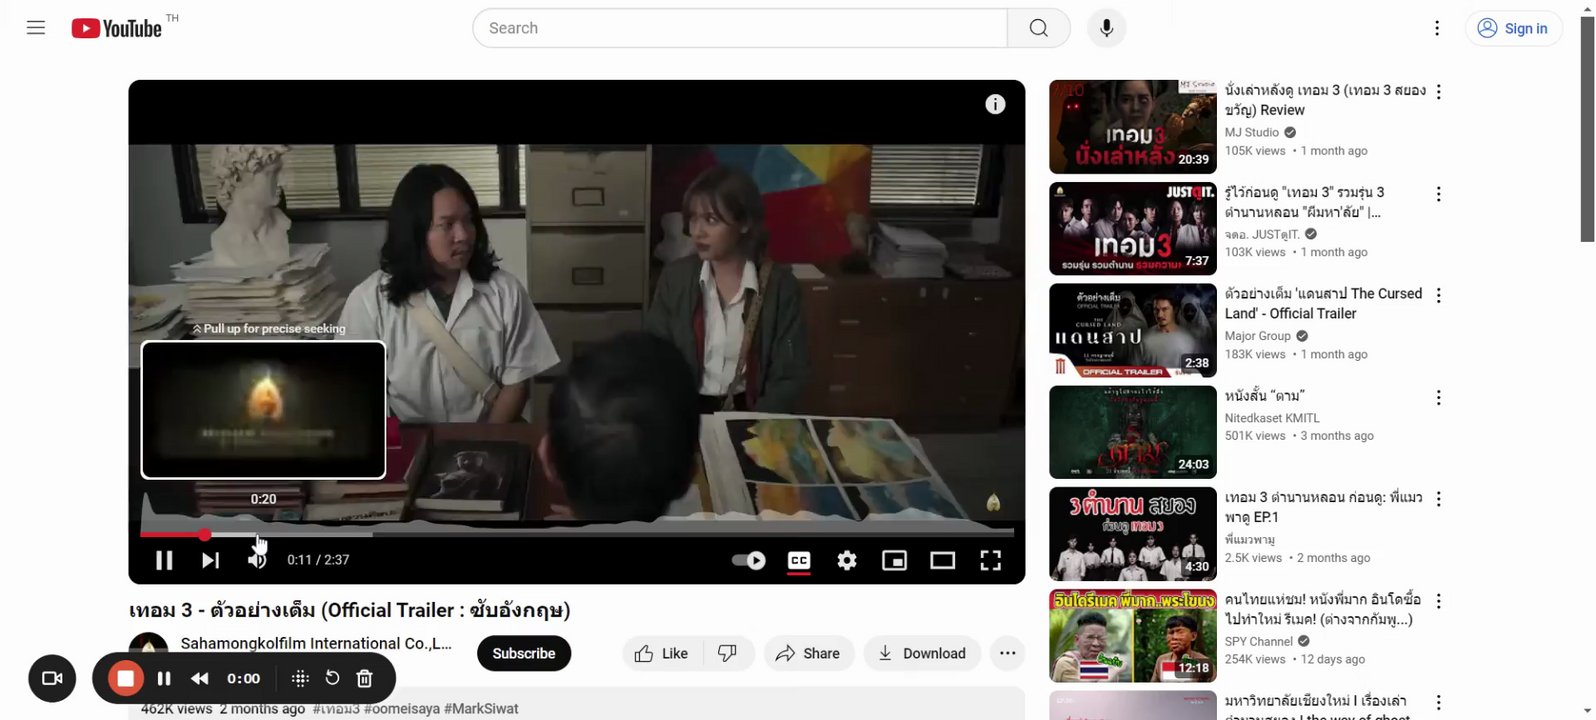Image resolution: width=1596 pixels, height=720 pixels.
Task: Like the video
Action: point(662,653)
